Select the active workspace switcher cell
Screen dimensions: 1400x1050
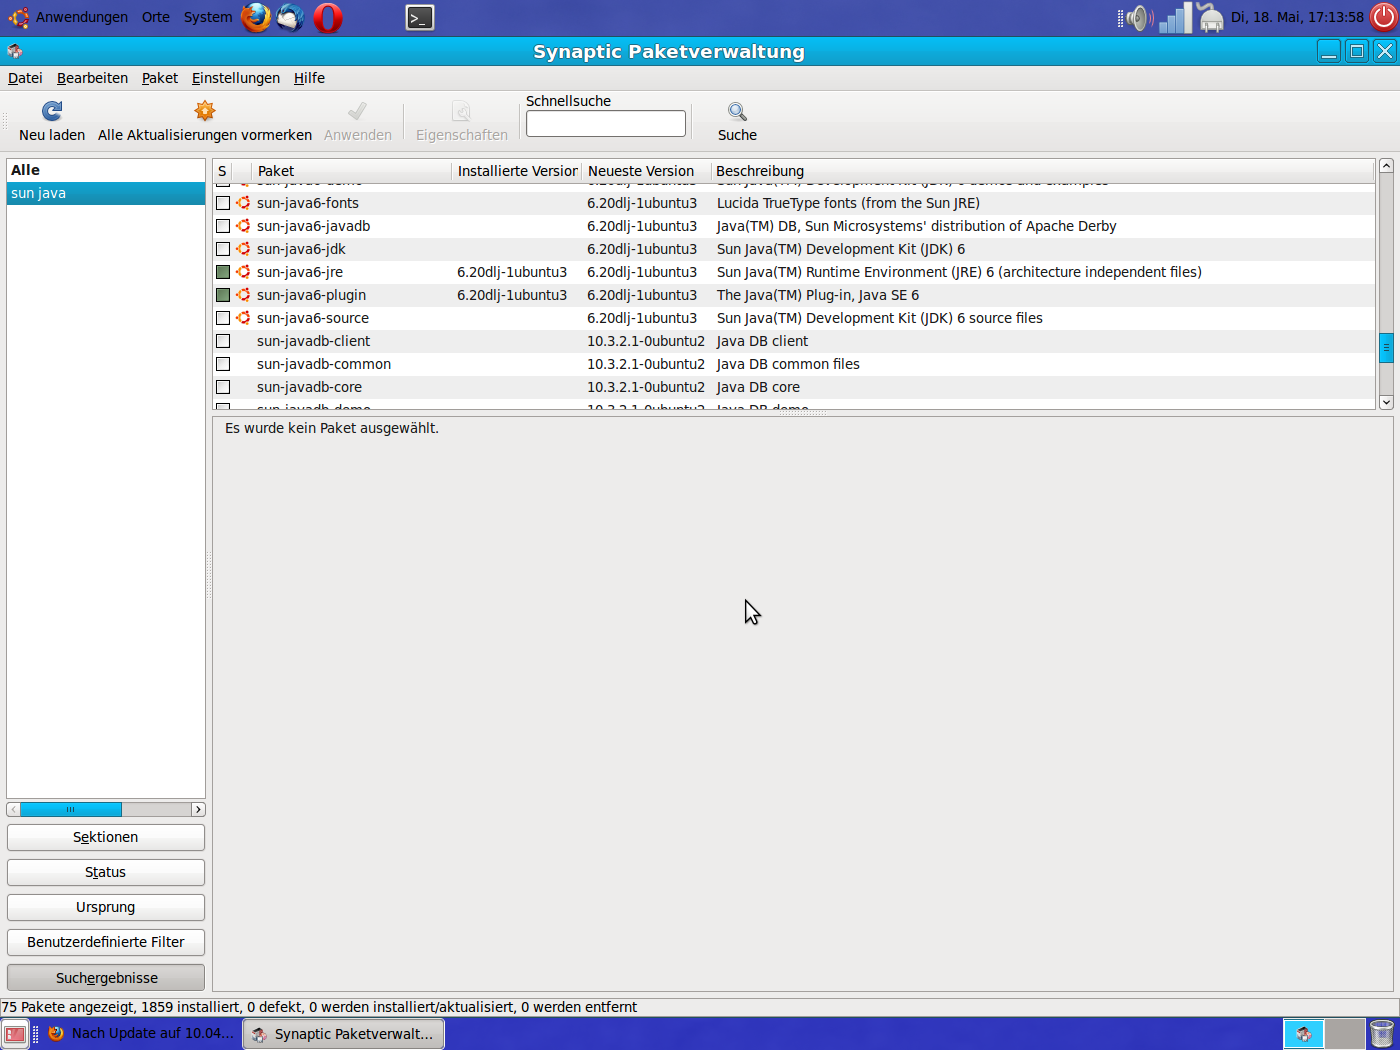coord(1304,1033)
